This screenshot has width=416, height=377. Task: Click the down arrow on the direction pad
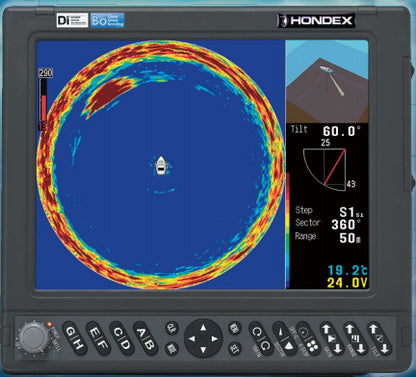tap(203, 350)
